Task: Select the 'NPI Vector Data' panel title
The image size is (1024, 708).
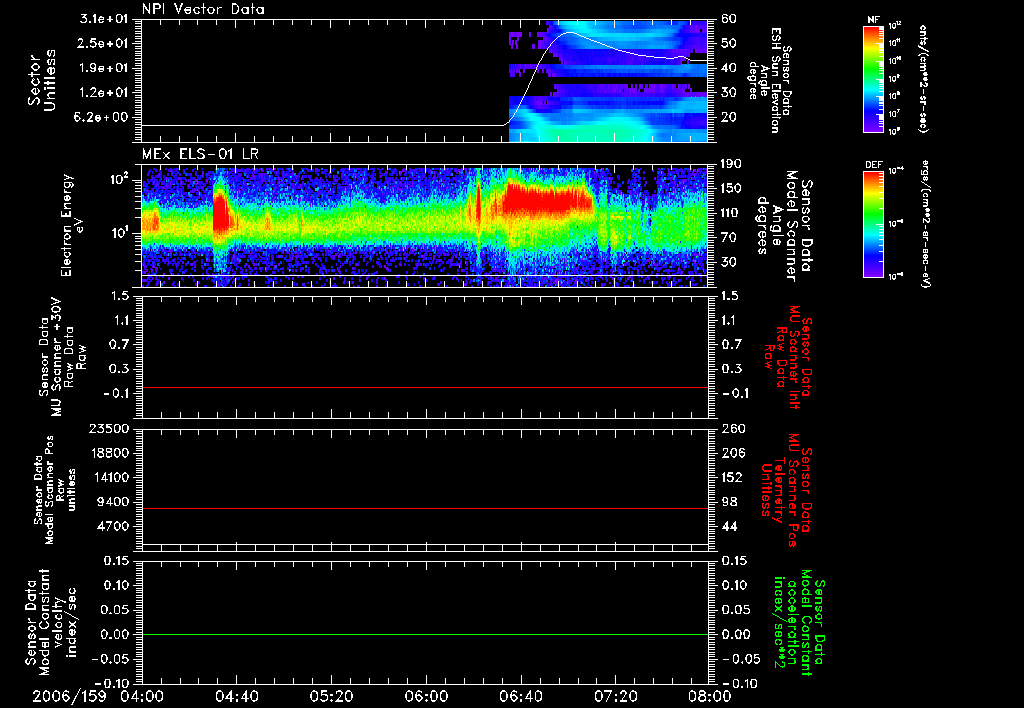Action: click(x=203, y=9)
